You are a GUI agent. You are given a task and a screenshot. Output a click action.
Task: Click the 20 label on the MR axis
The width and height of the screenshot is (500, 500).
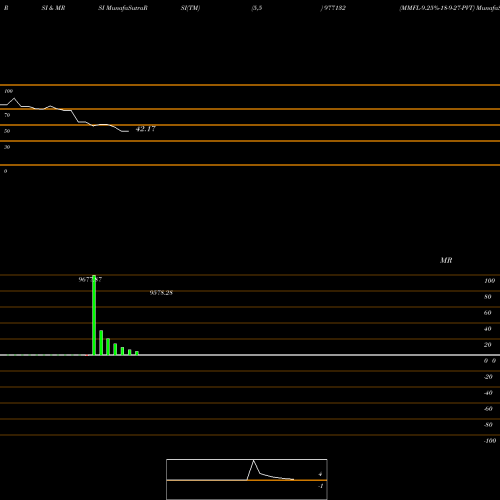coord(488,345)
